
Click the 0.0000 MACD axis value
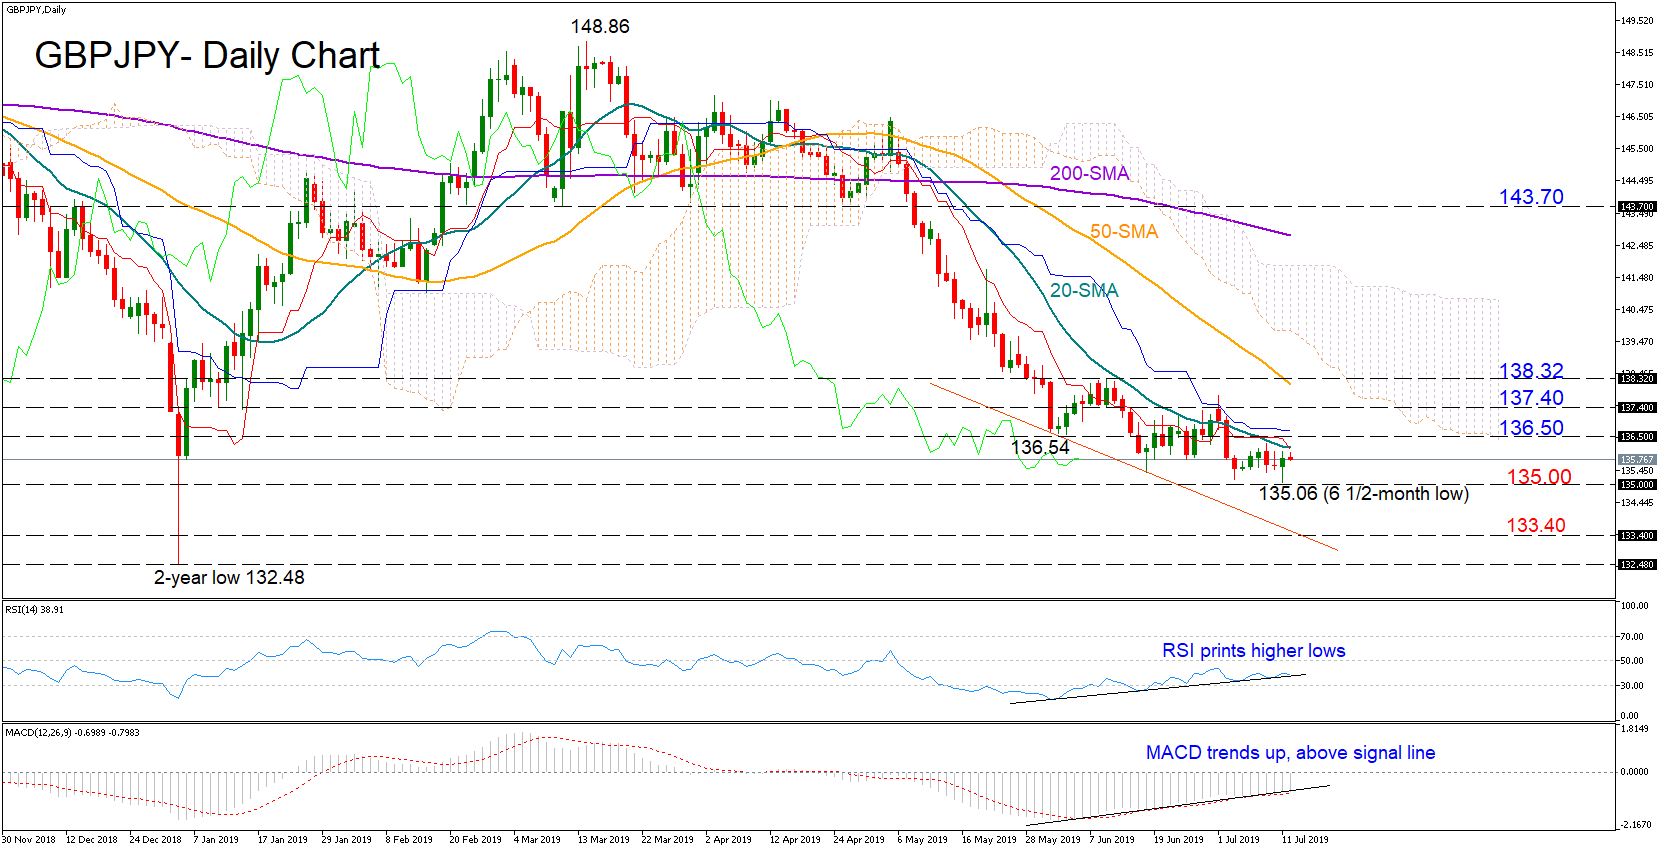pyautogui.click(x=1635, y=771)
